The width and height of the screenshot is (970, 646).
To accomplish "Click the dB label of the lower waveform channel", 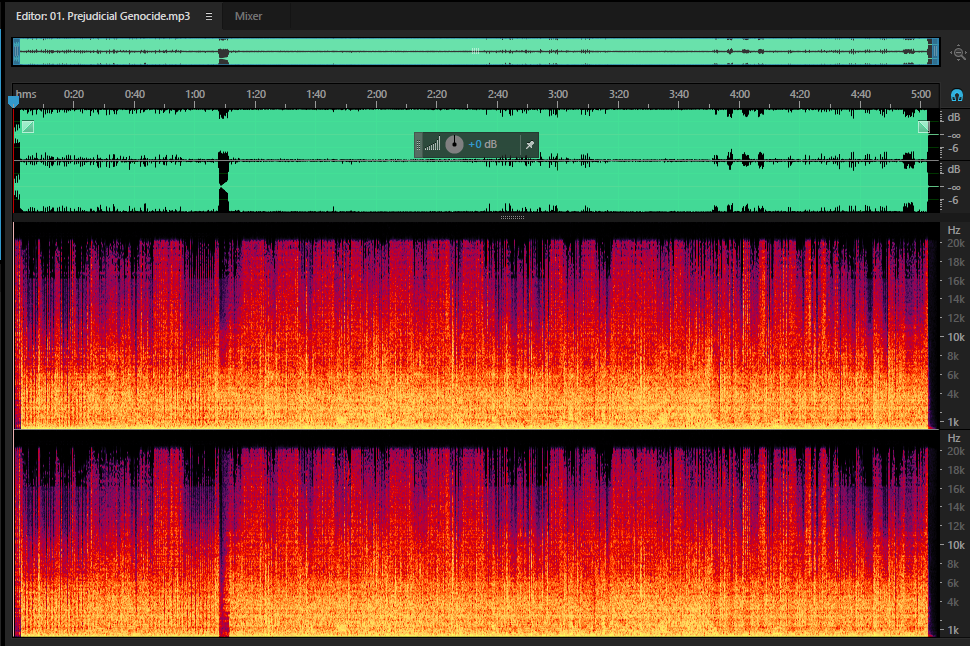I will pyautogui.click(x=954, y=169).
